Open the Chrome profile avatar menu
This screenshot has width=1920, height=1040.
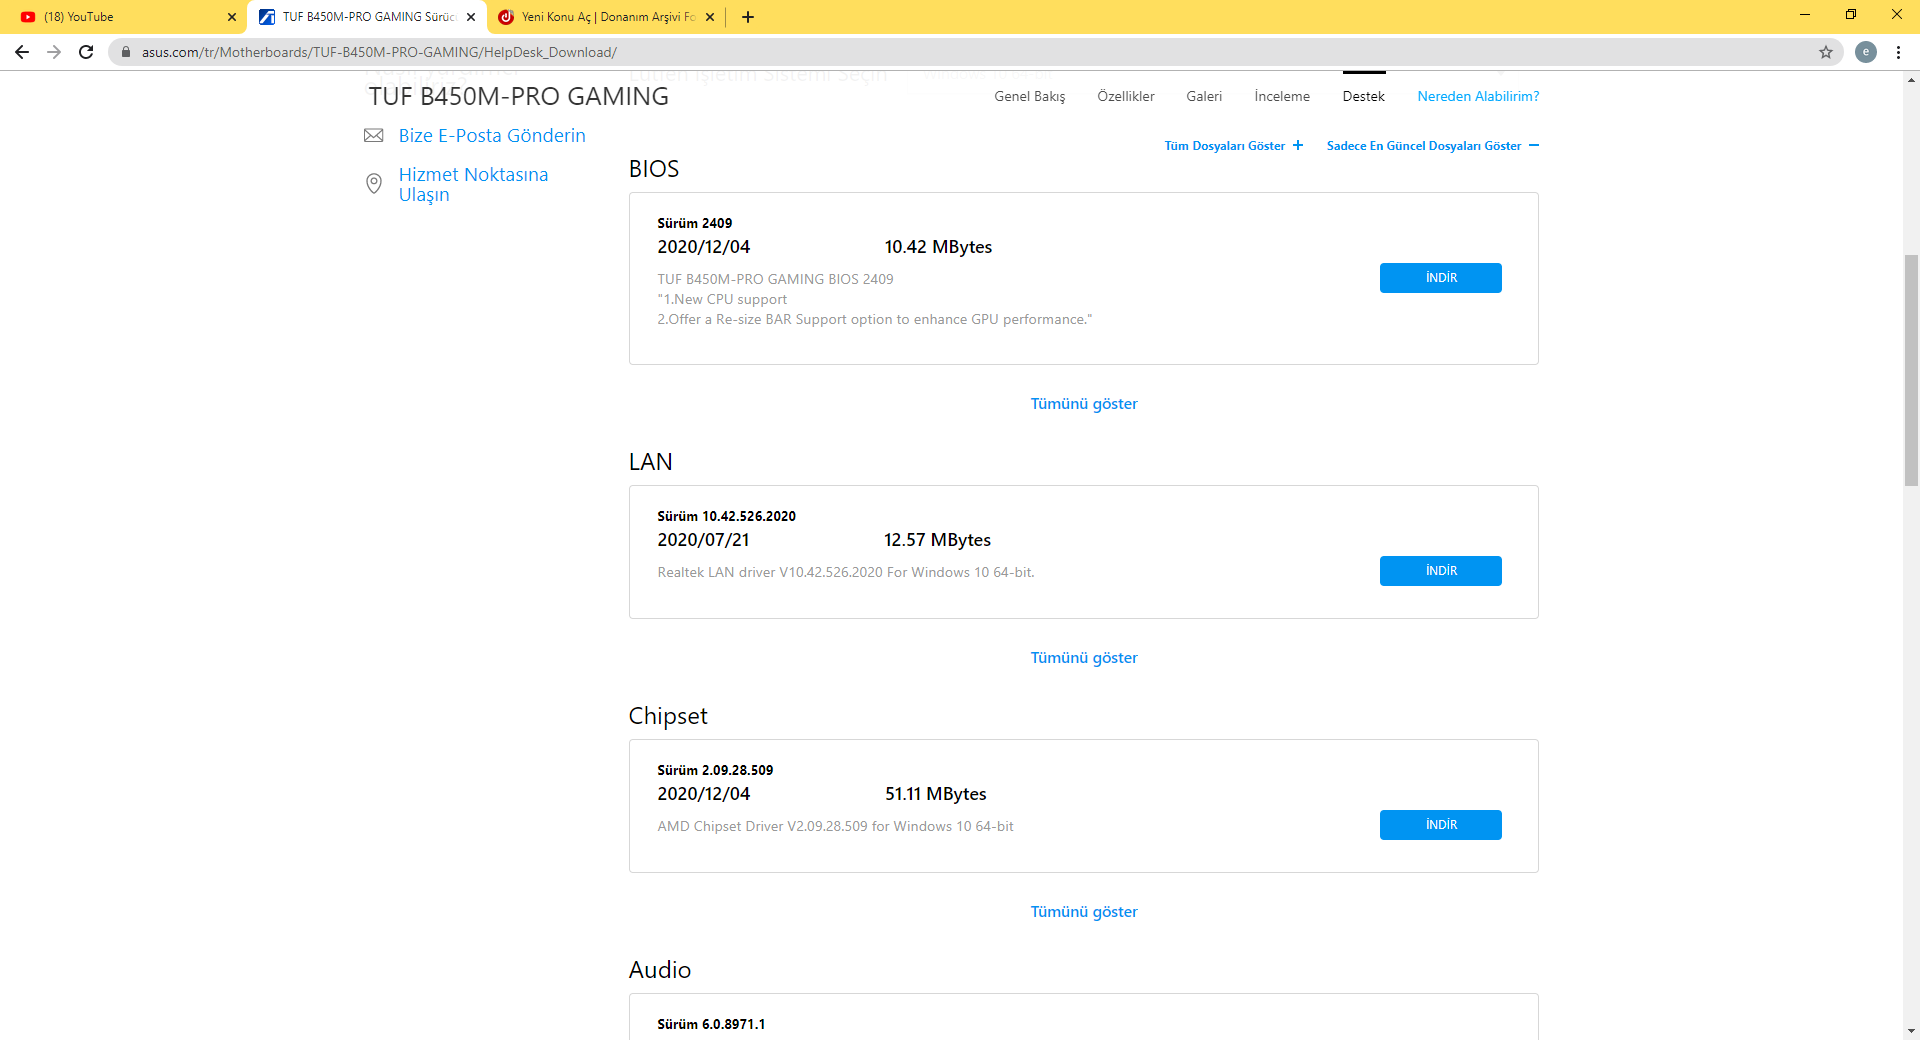click(x=1866, y=52)
